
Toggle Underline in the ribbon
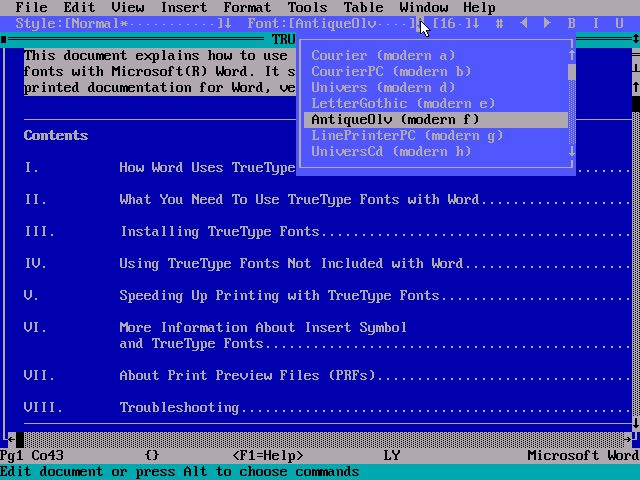pyautogui.click(x=620, y=23)
